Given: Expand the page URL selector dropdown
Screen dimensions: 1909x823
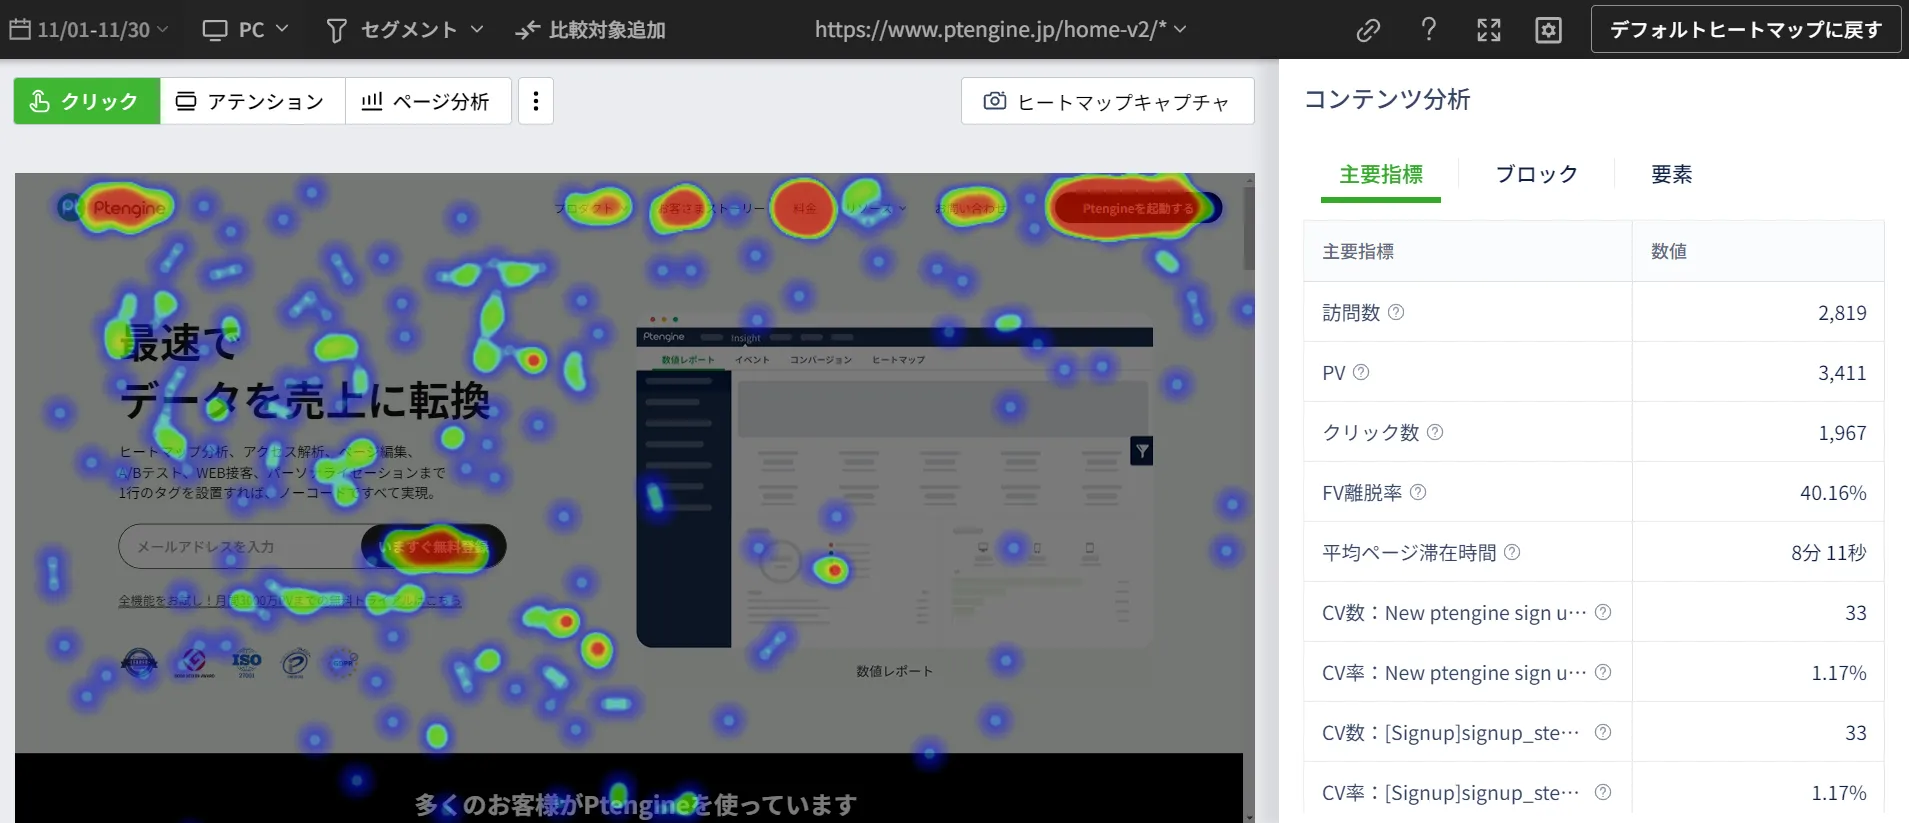Looking at the screenshot, I should click(1000, 30).
